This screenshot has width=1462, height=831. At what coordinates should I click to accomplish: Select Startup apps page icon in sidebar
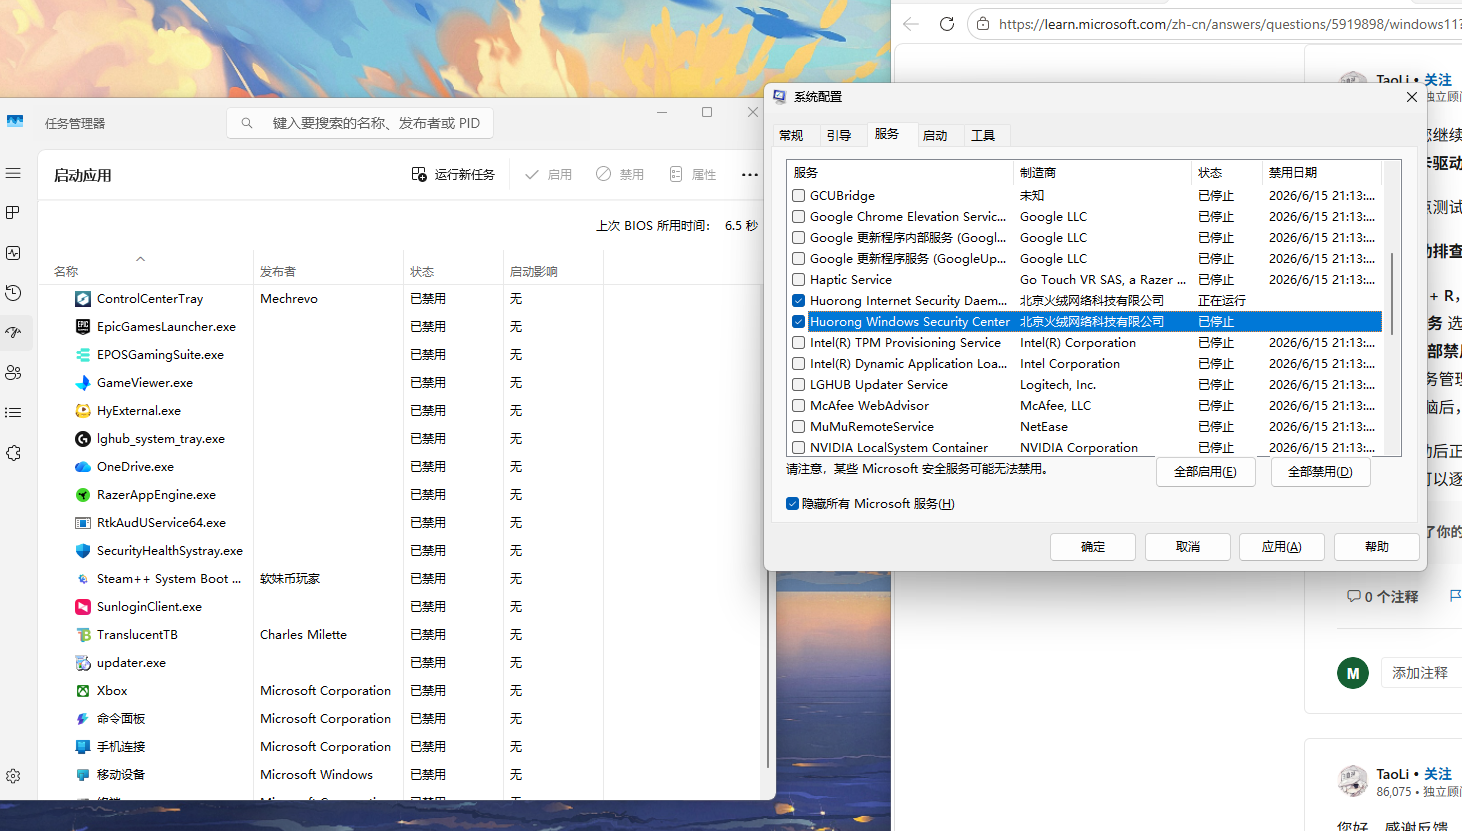pos(13,333)
